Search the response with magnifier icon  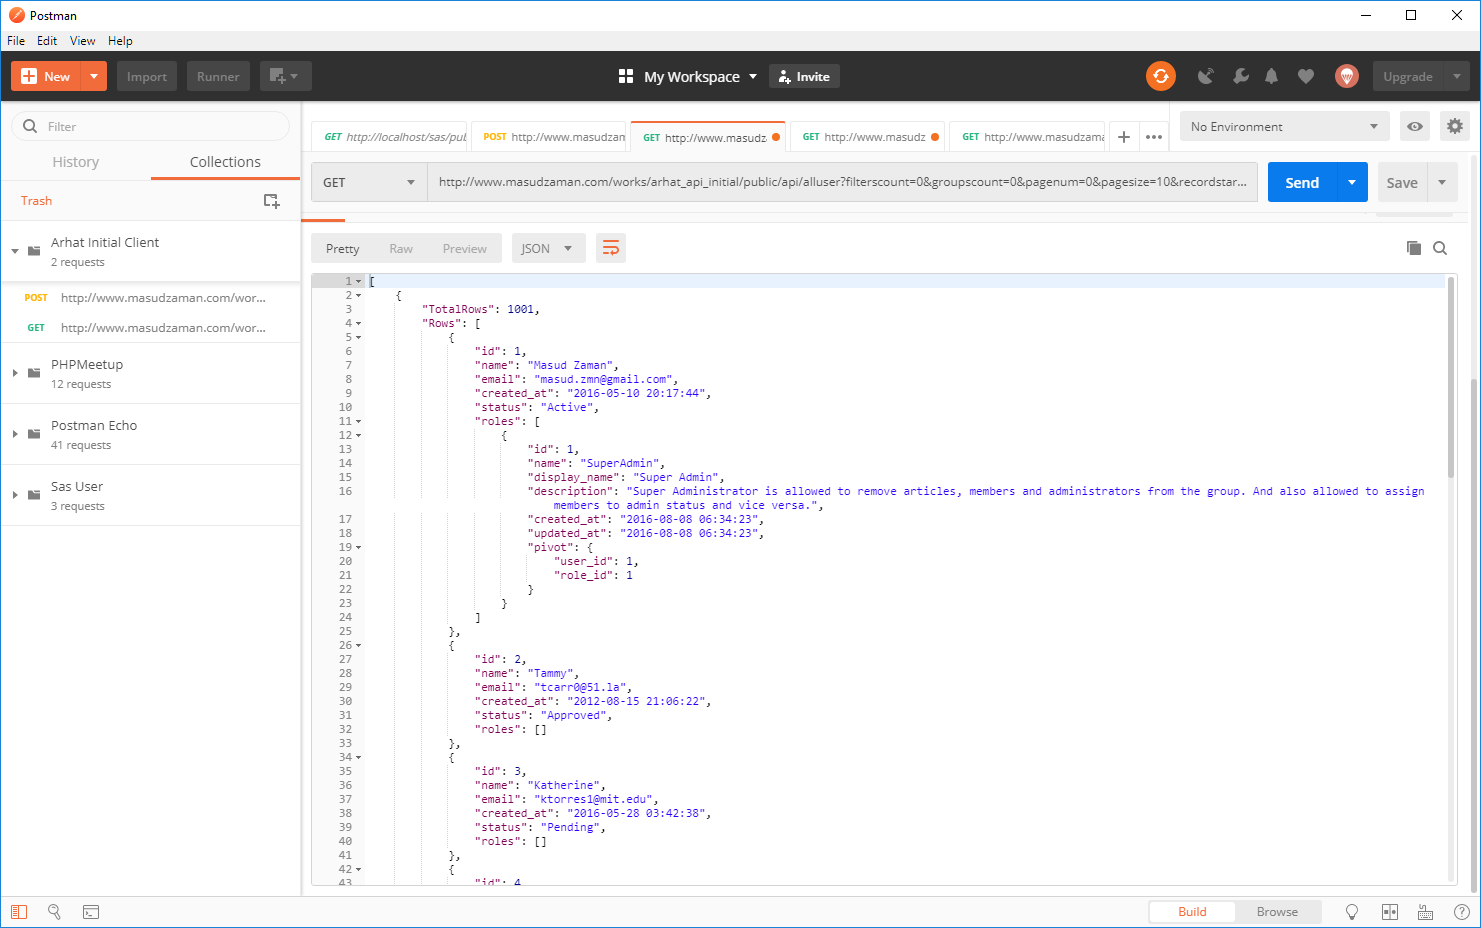tap(1440, 249)
